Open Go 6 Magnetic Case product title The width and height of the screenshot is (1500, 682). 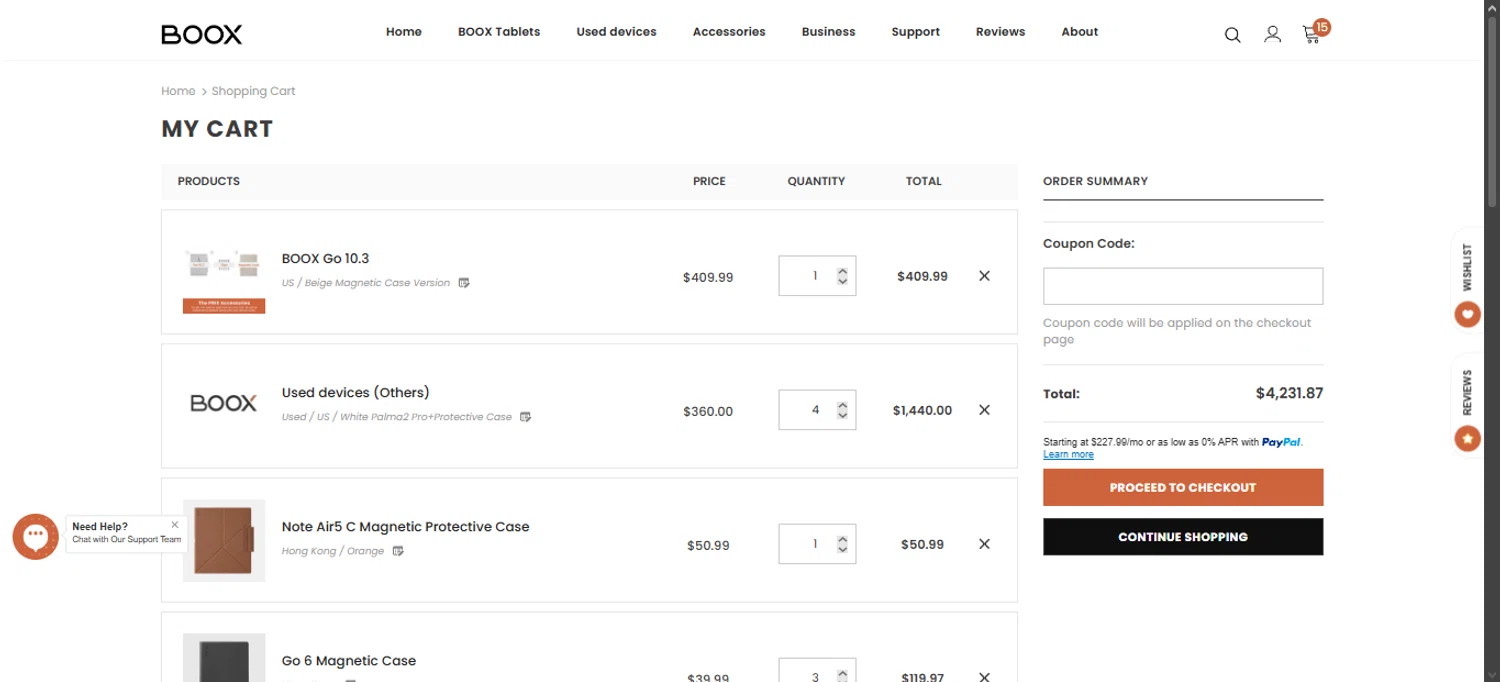[x=348, y=660]
